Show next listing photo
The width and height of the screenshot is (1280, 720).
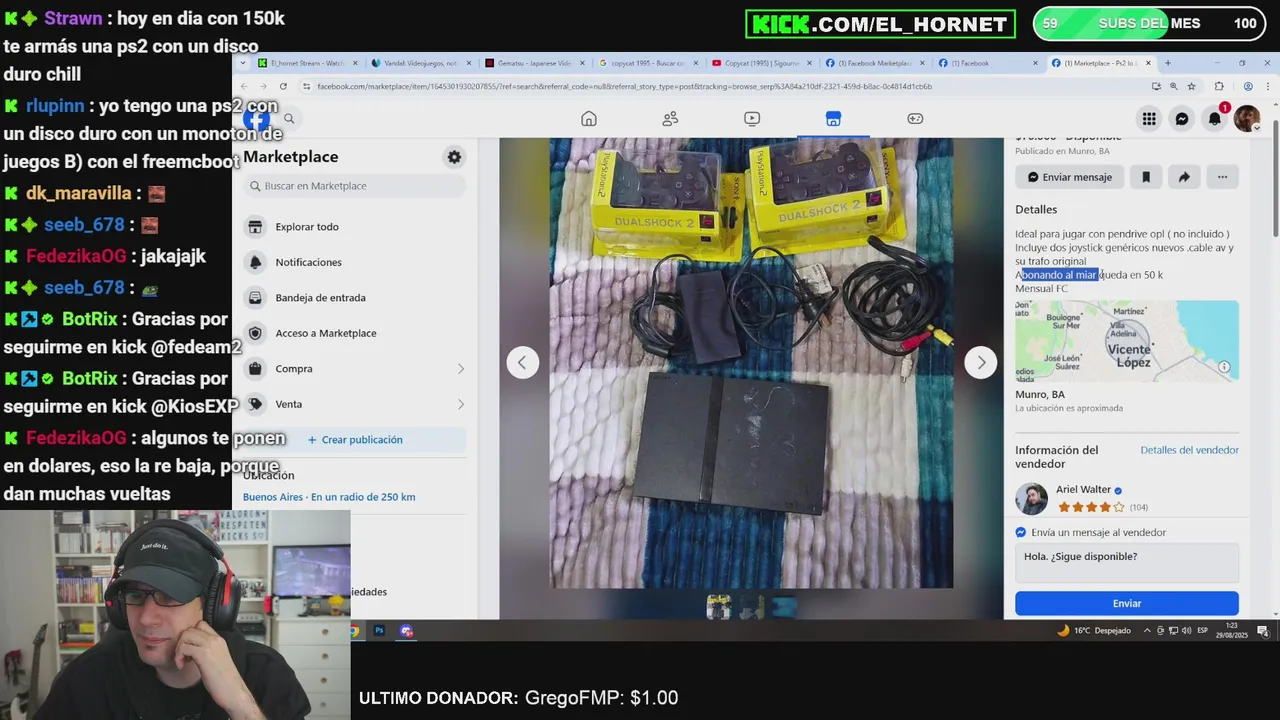(981, 363)
